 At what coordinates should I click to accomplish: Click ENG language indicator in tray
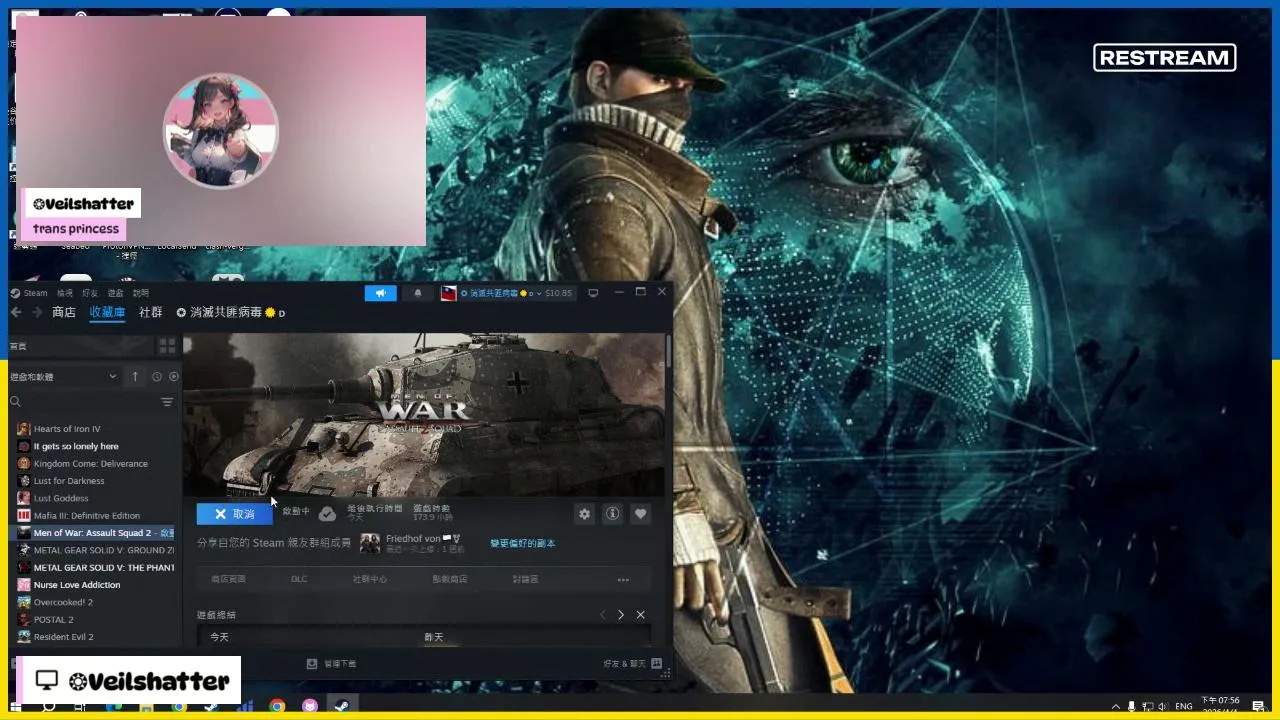click(x=1183, y=706)
